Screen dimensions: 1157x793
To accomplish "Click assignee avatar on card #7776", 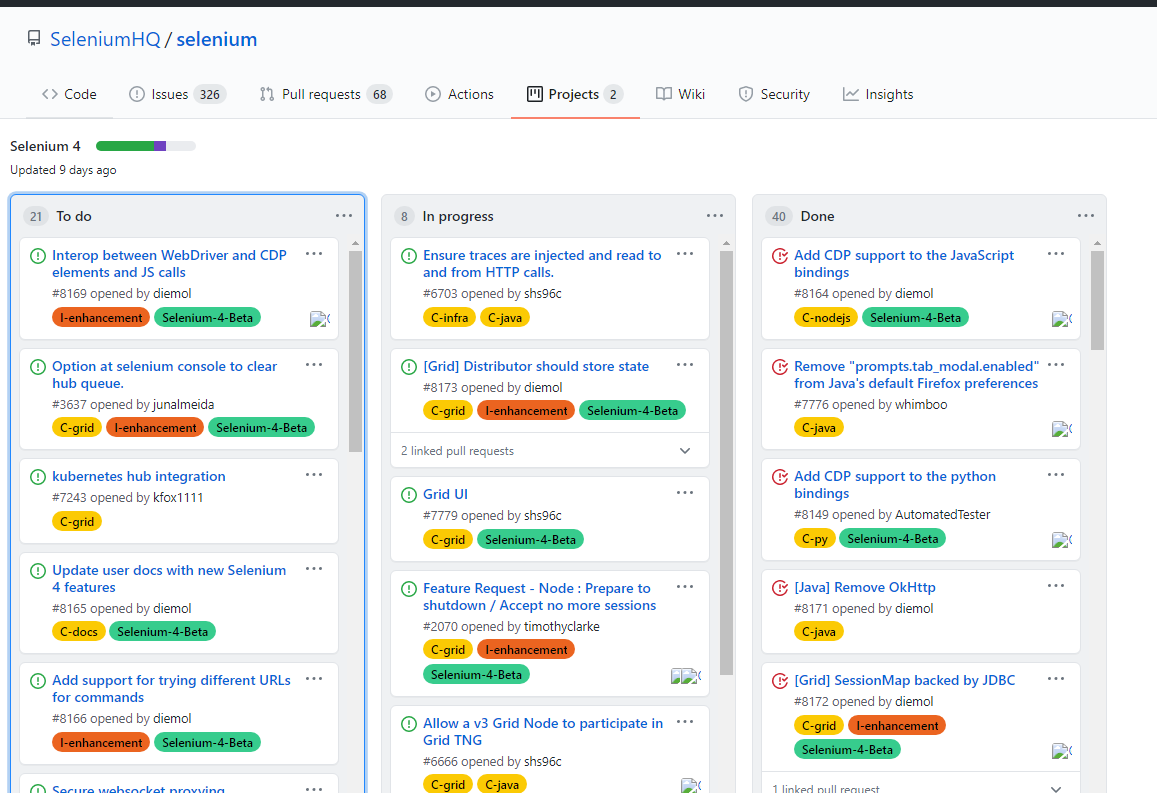I will (x=1062, y=429).
